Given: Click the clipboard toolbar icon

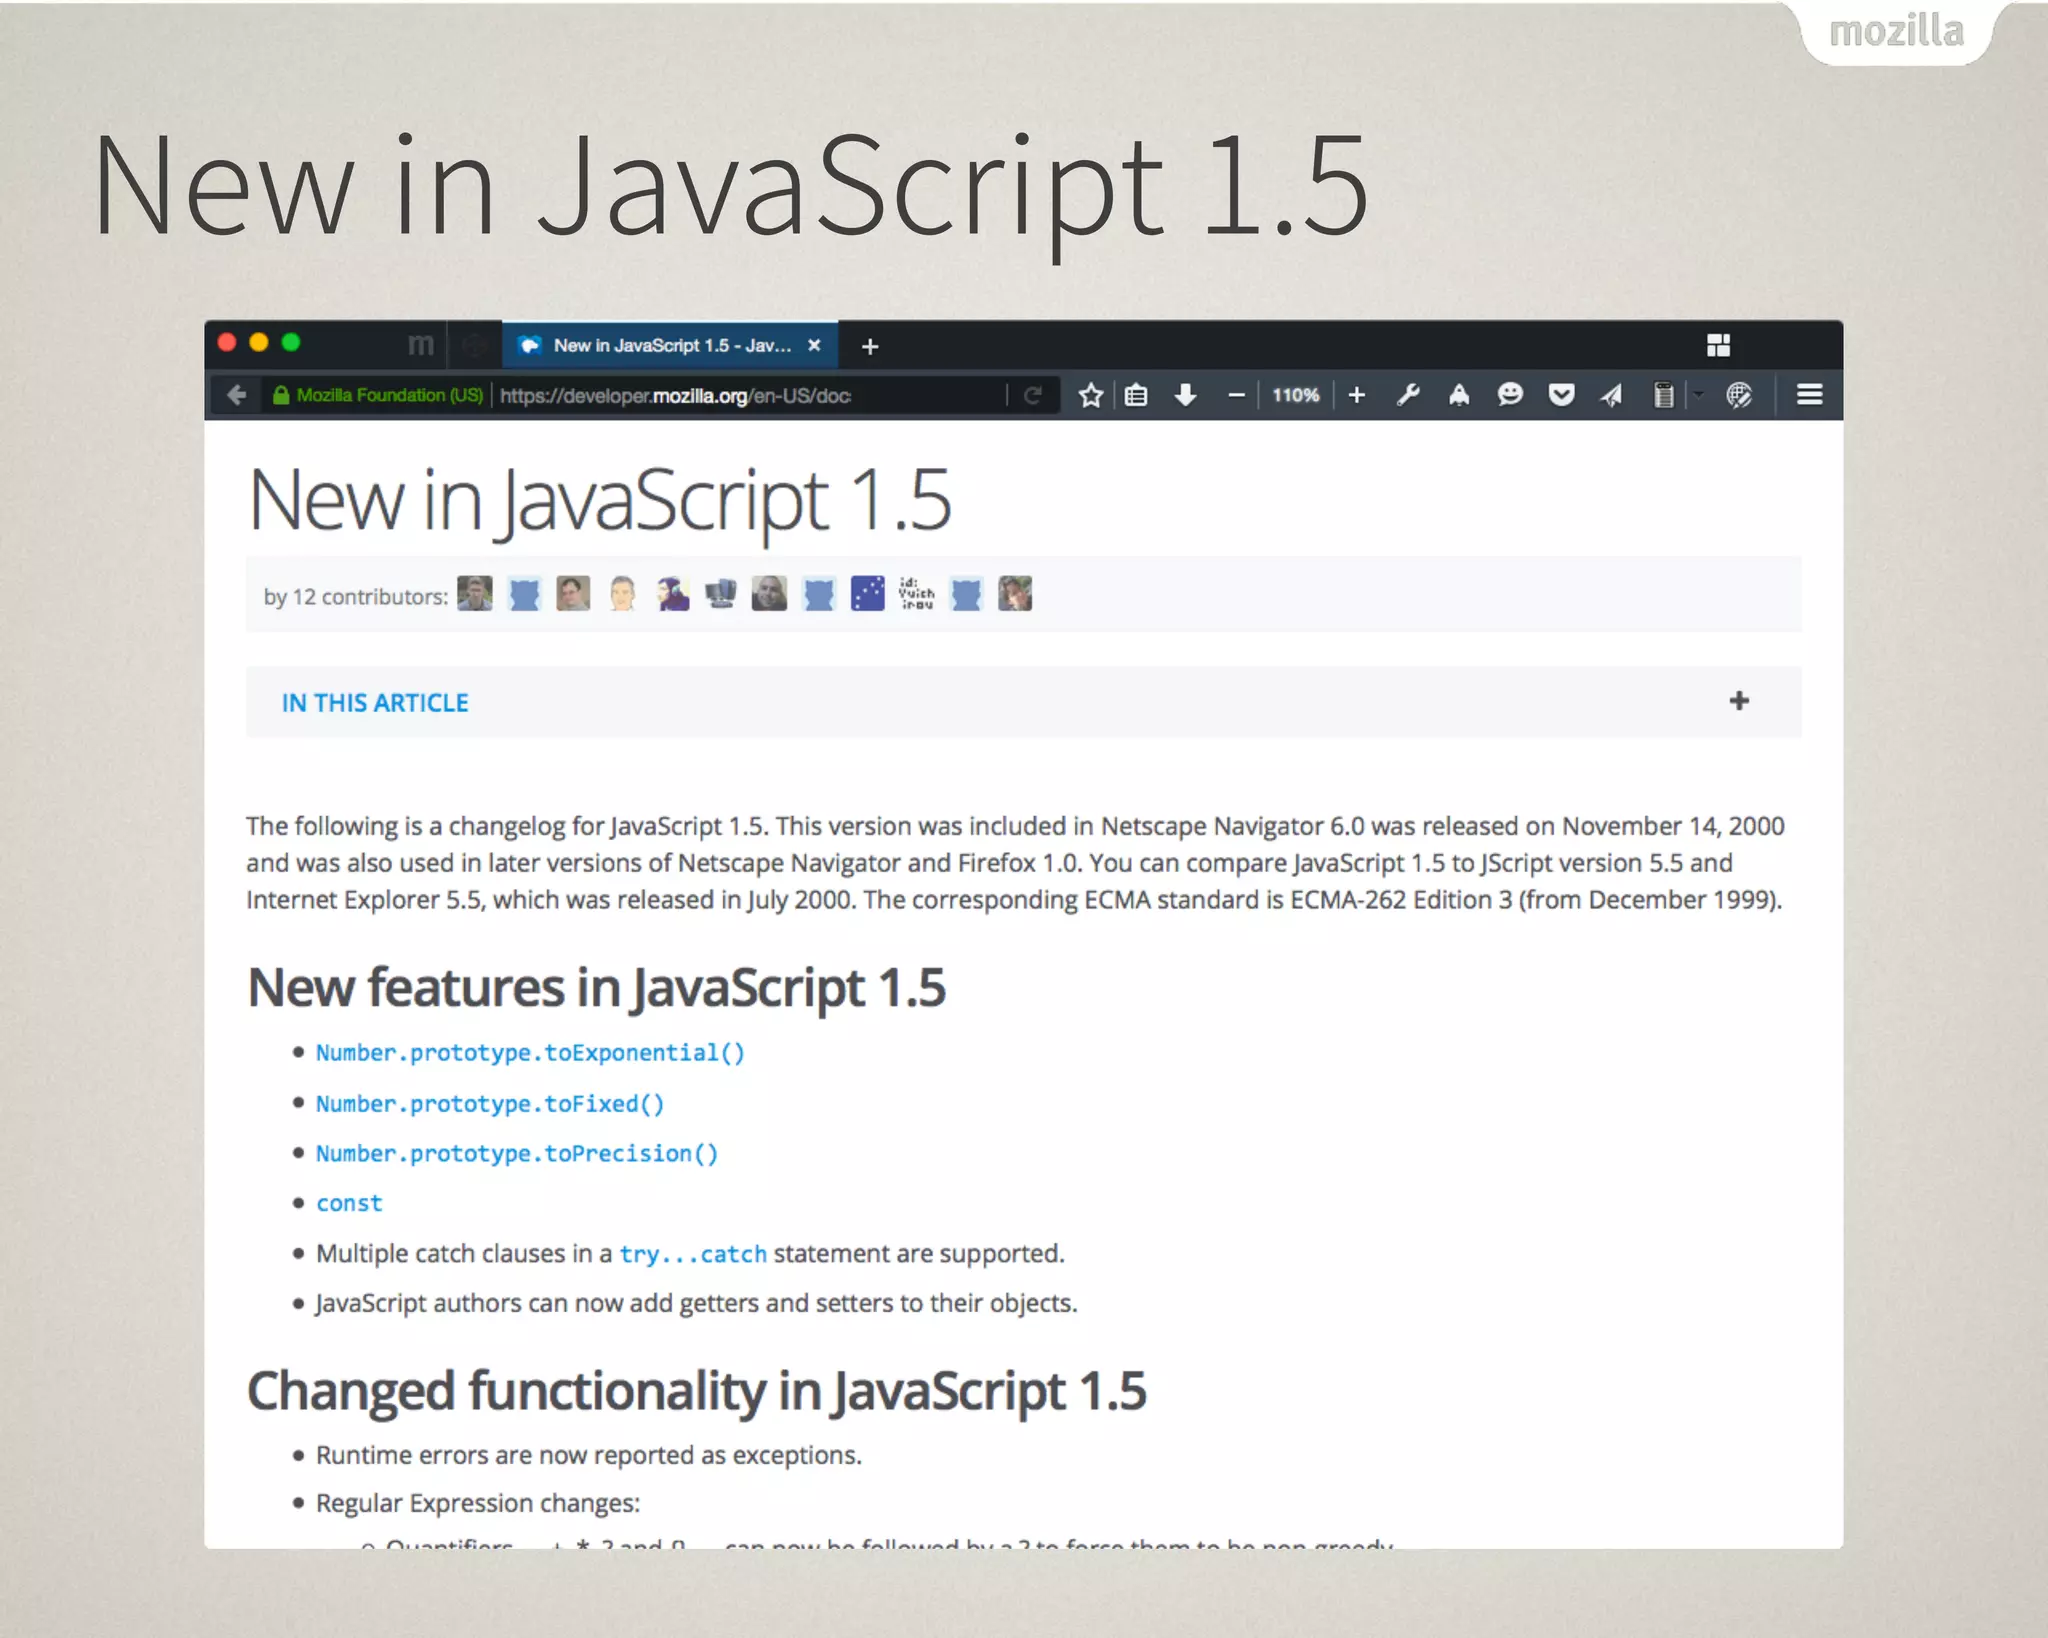Looking at the screenshot, I should tap(1663, 395).
